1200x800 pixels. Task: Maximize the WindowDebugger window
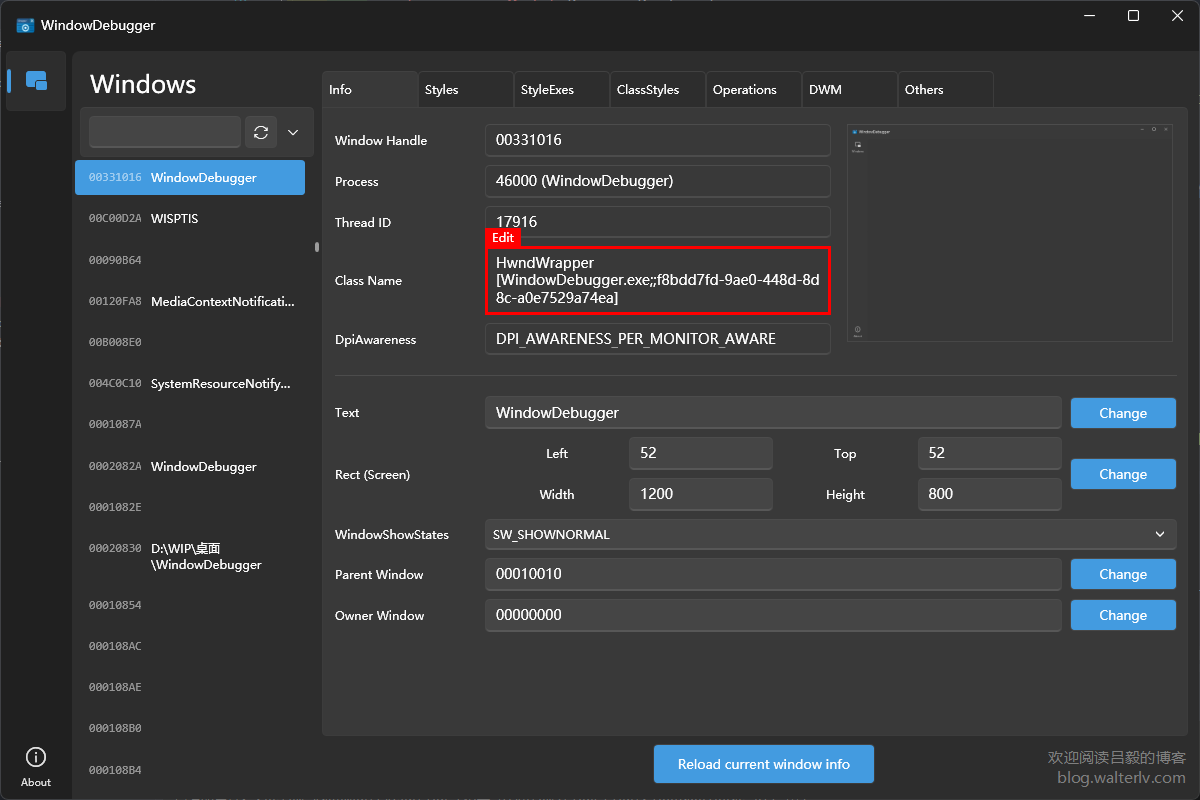tap(1133, 16)
